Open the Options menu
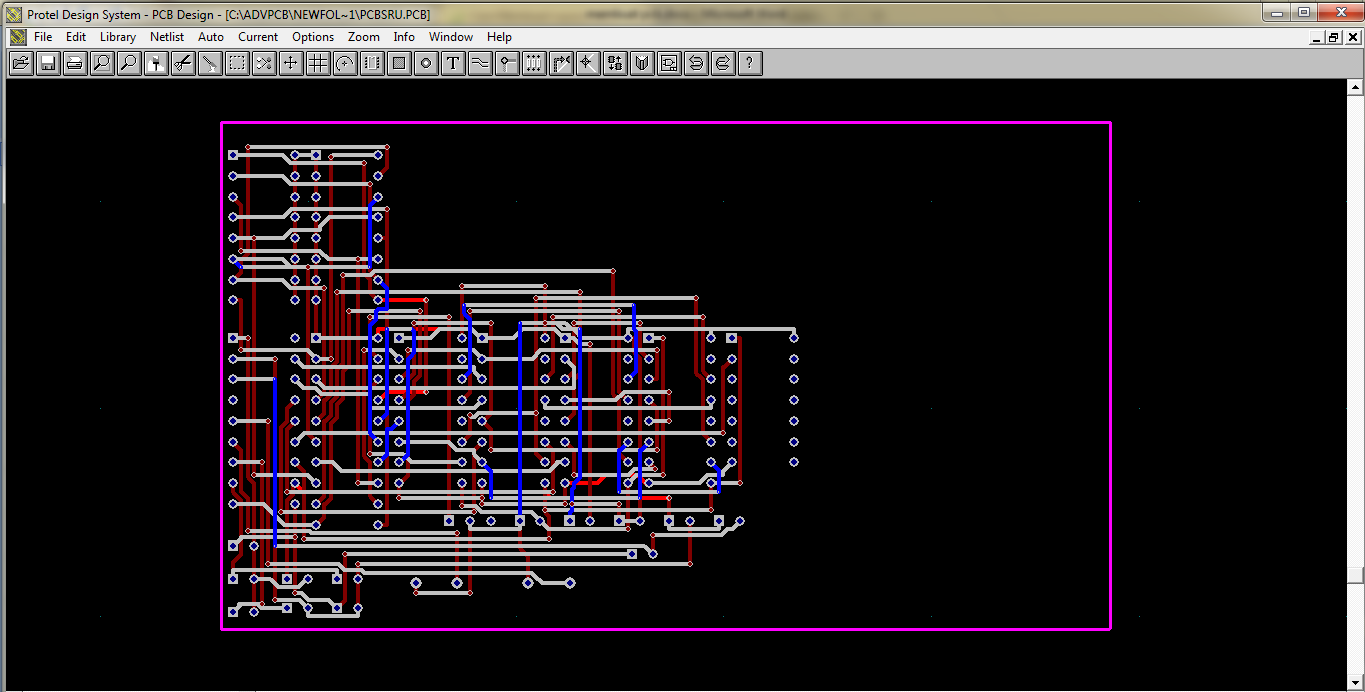1365x692 pixels. tap(312, 37)
